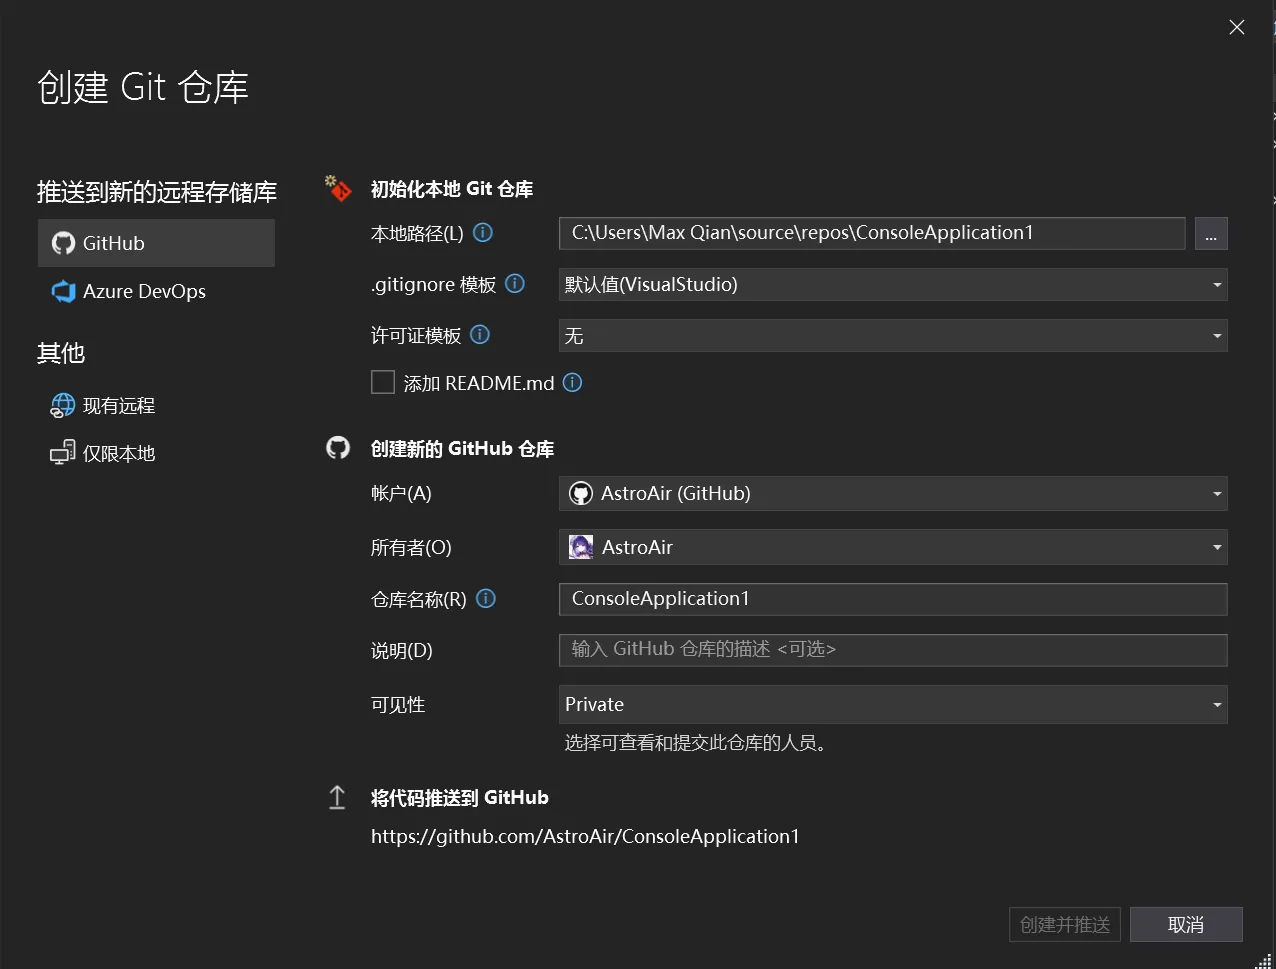The height and width of the screenshot is (969, 1276).
Task: Choose 仅限本地 in the sidebar
Action: (119, 454)
